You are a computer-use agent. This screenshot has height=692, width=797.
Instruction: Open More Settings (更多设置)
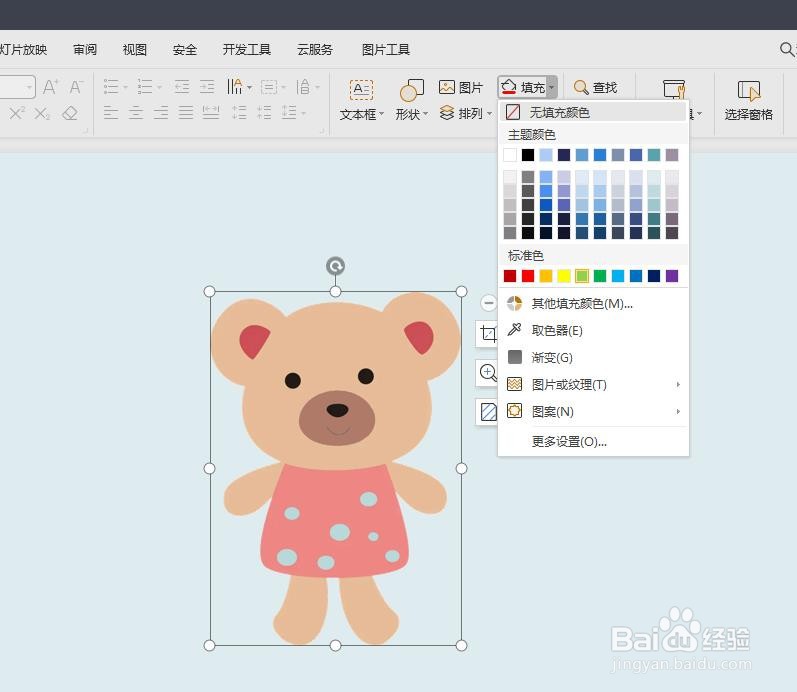coord(593,441)
